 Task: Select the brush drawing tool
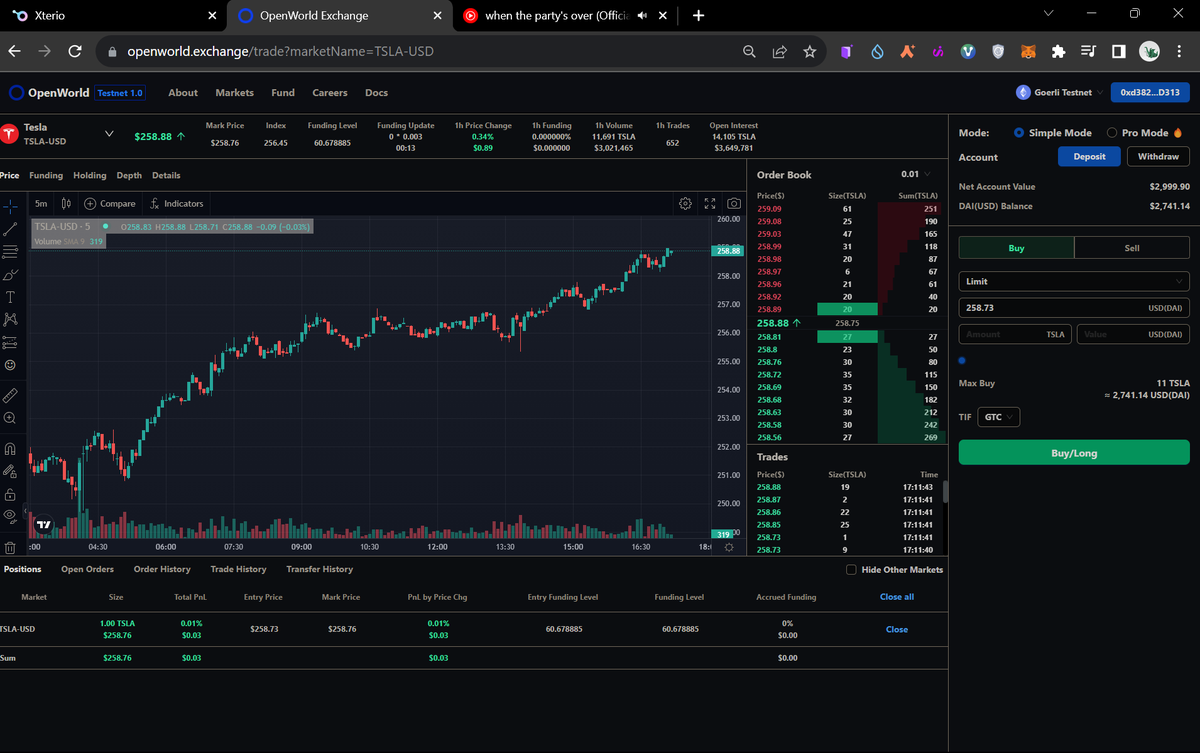(10, 274)
